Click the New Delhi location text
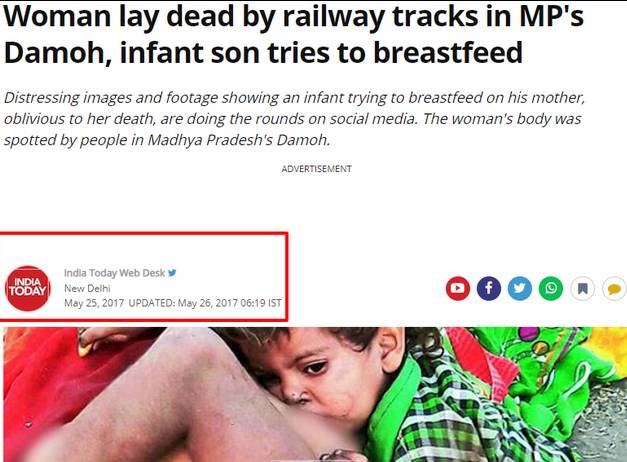The width and height of the screenshot is (627, 462). [x=87, y=288]
